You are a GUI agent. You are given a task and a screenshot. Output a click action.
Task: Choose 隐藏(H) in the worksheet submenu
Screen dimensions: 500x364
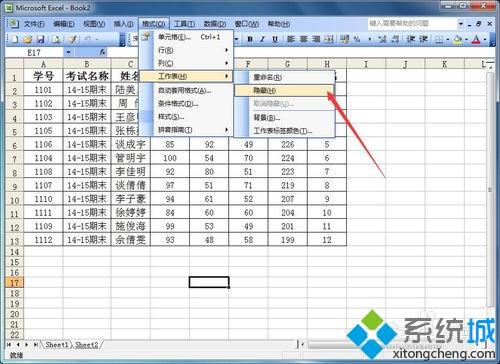coord(284,90)
